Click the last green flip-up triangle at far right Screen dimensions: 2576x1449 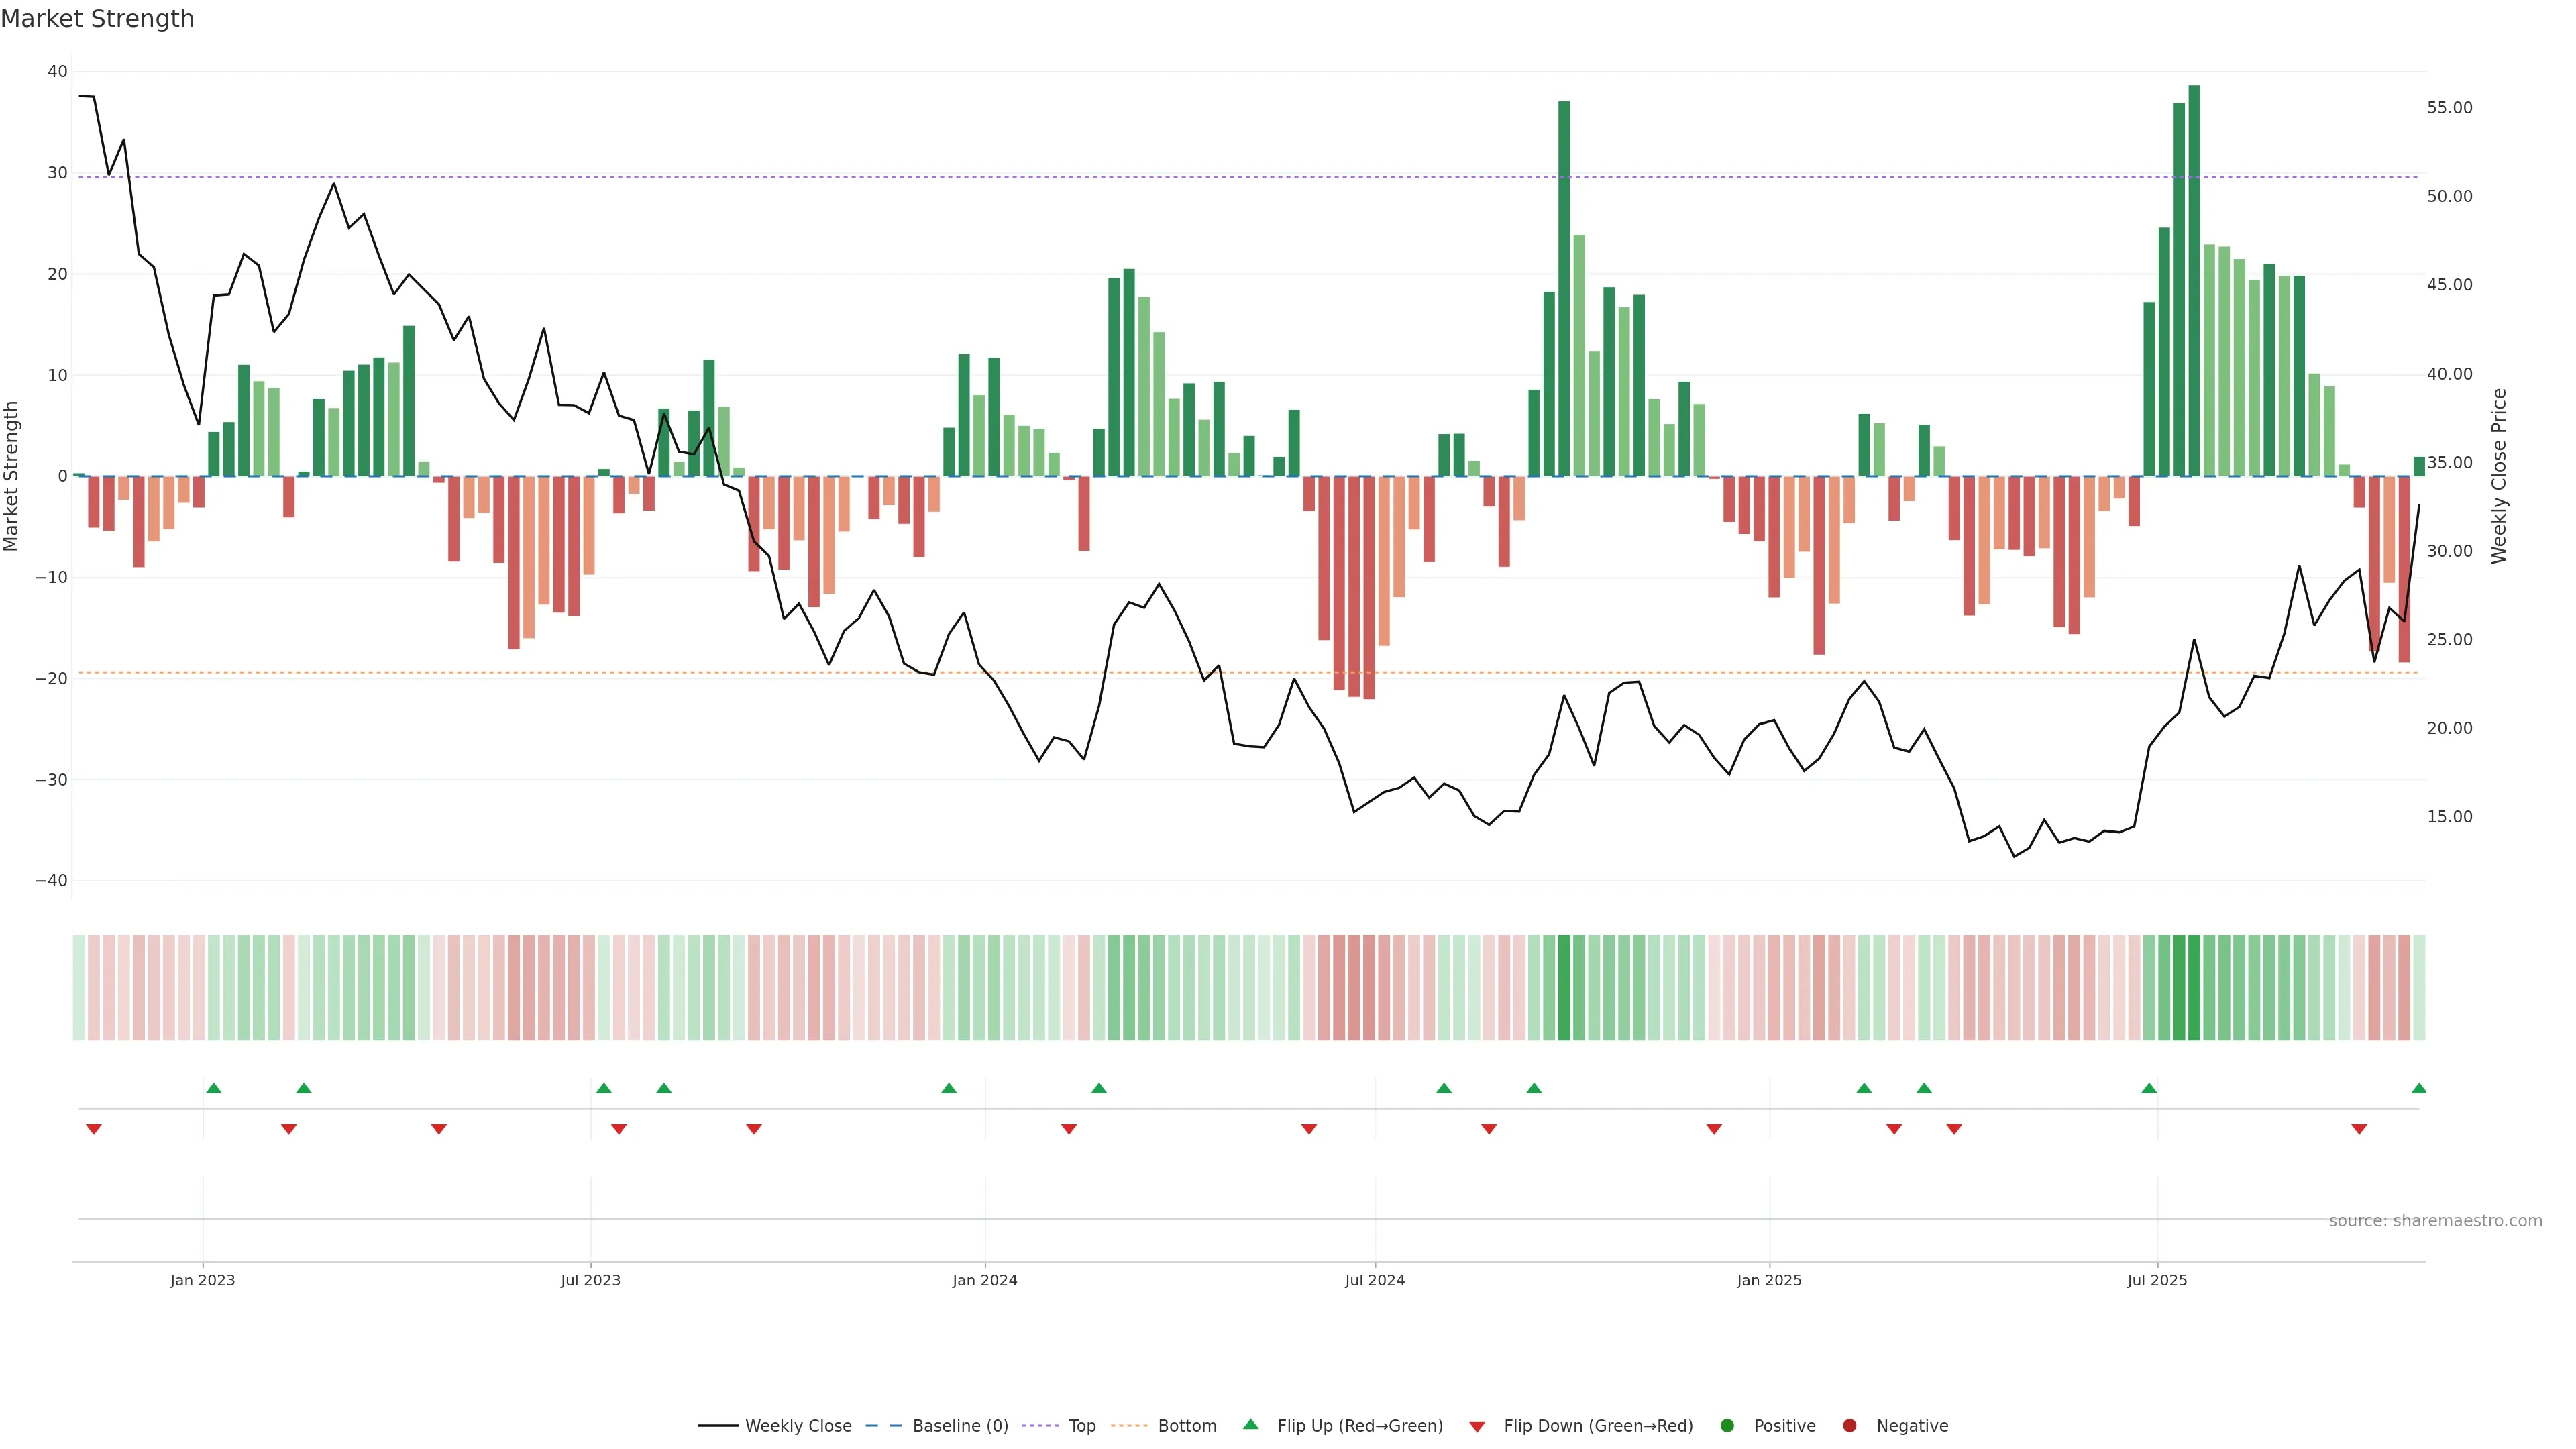coord(2418,1088)
